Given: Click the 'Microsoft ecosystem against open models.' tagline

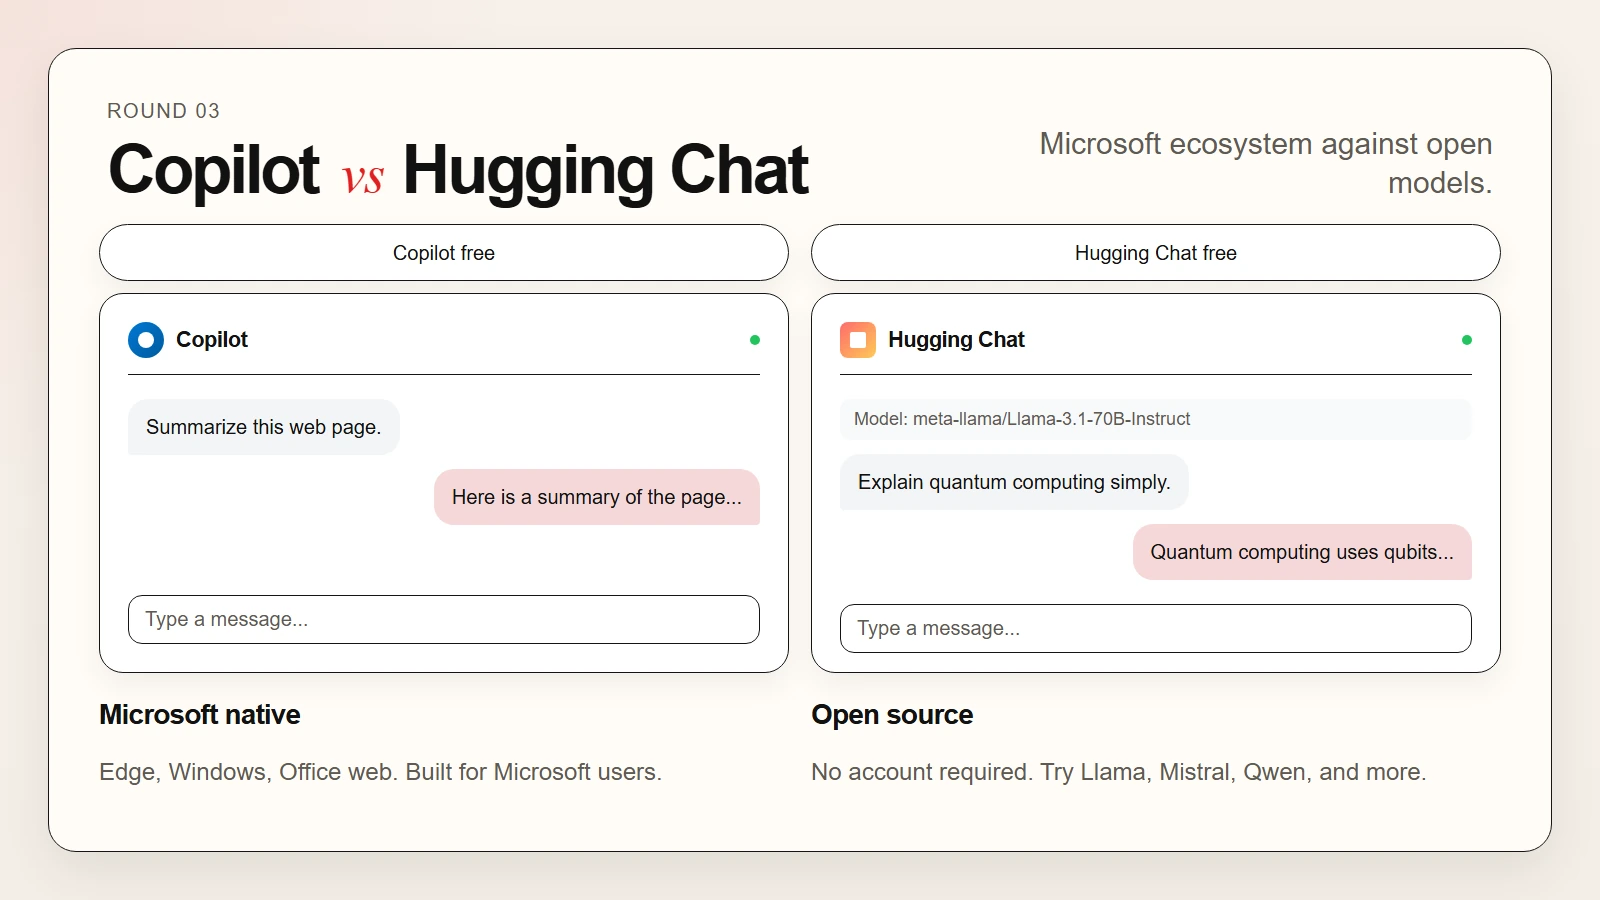Looking at the screenshot, I should coord(1266,163).
